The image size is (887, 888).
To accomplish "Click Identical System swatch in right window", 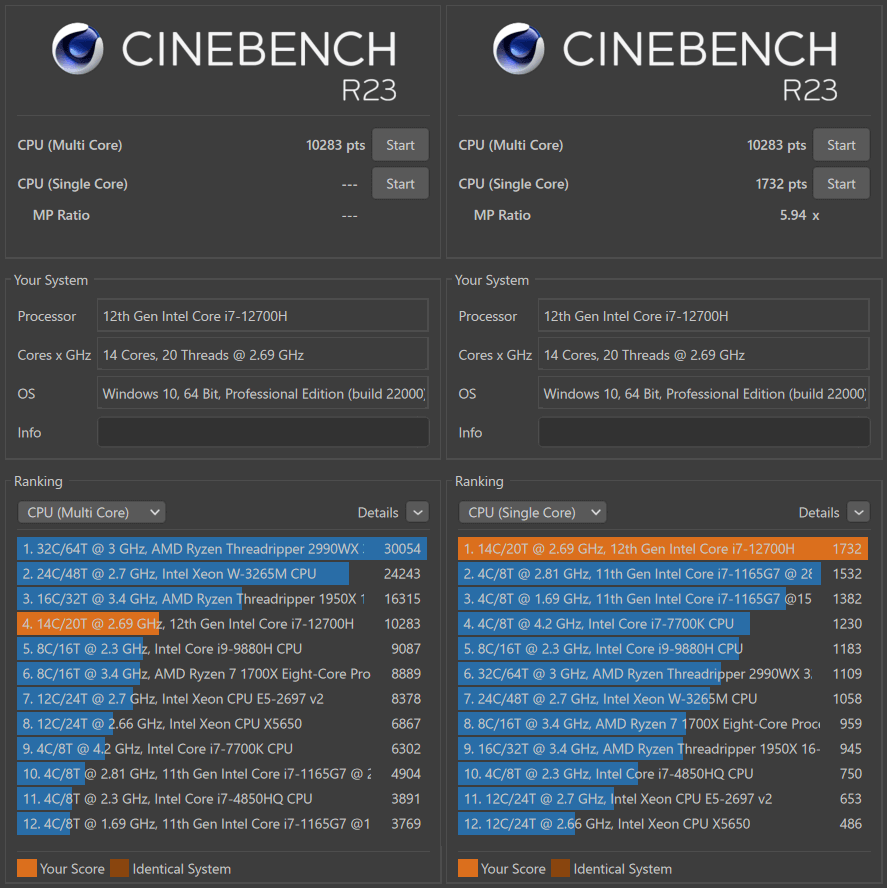I will pyautogui.click(x=561, y=868).
